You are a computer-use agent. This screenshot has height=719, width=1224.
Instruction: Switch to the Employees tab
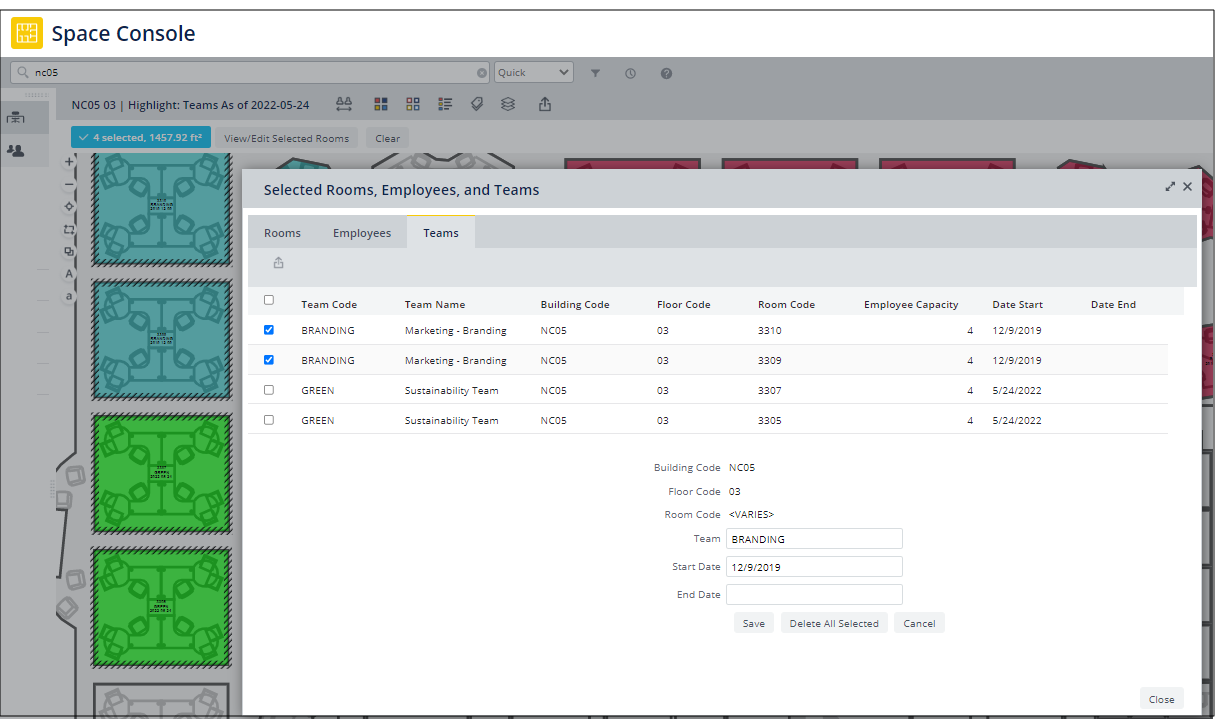point(362,233)
